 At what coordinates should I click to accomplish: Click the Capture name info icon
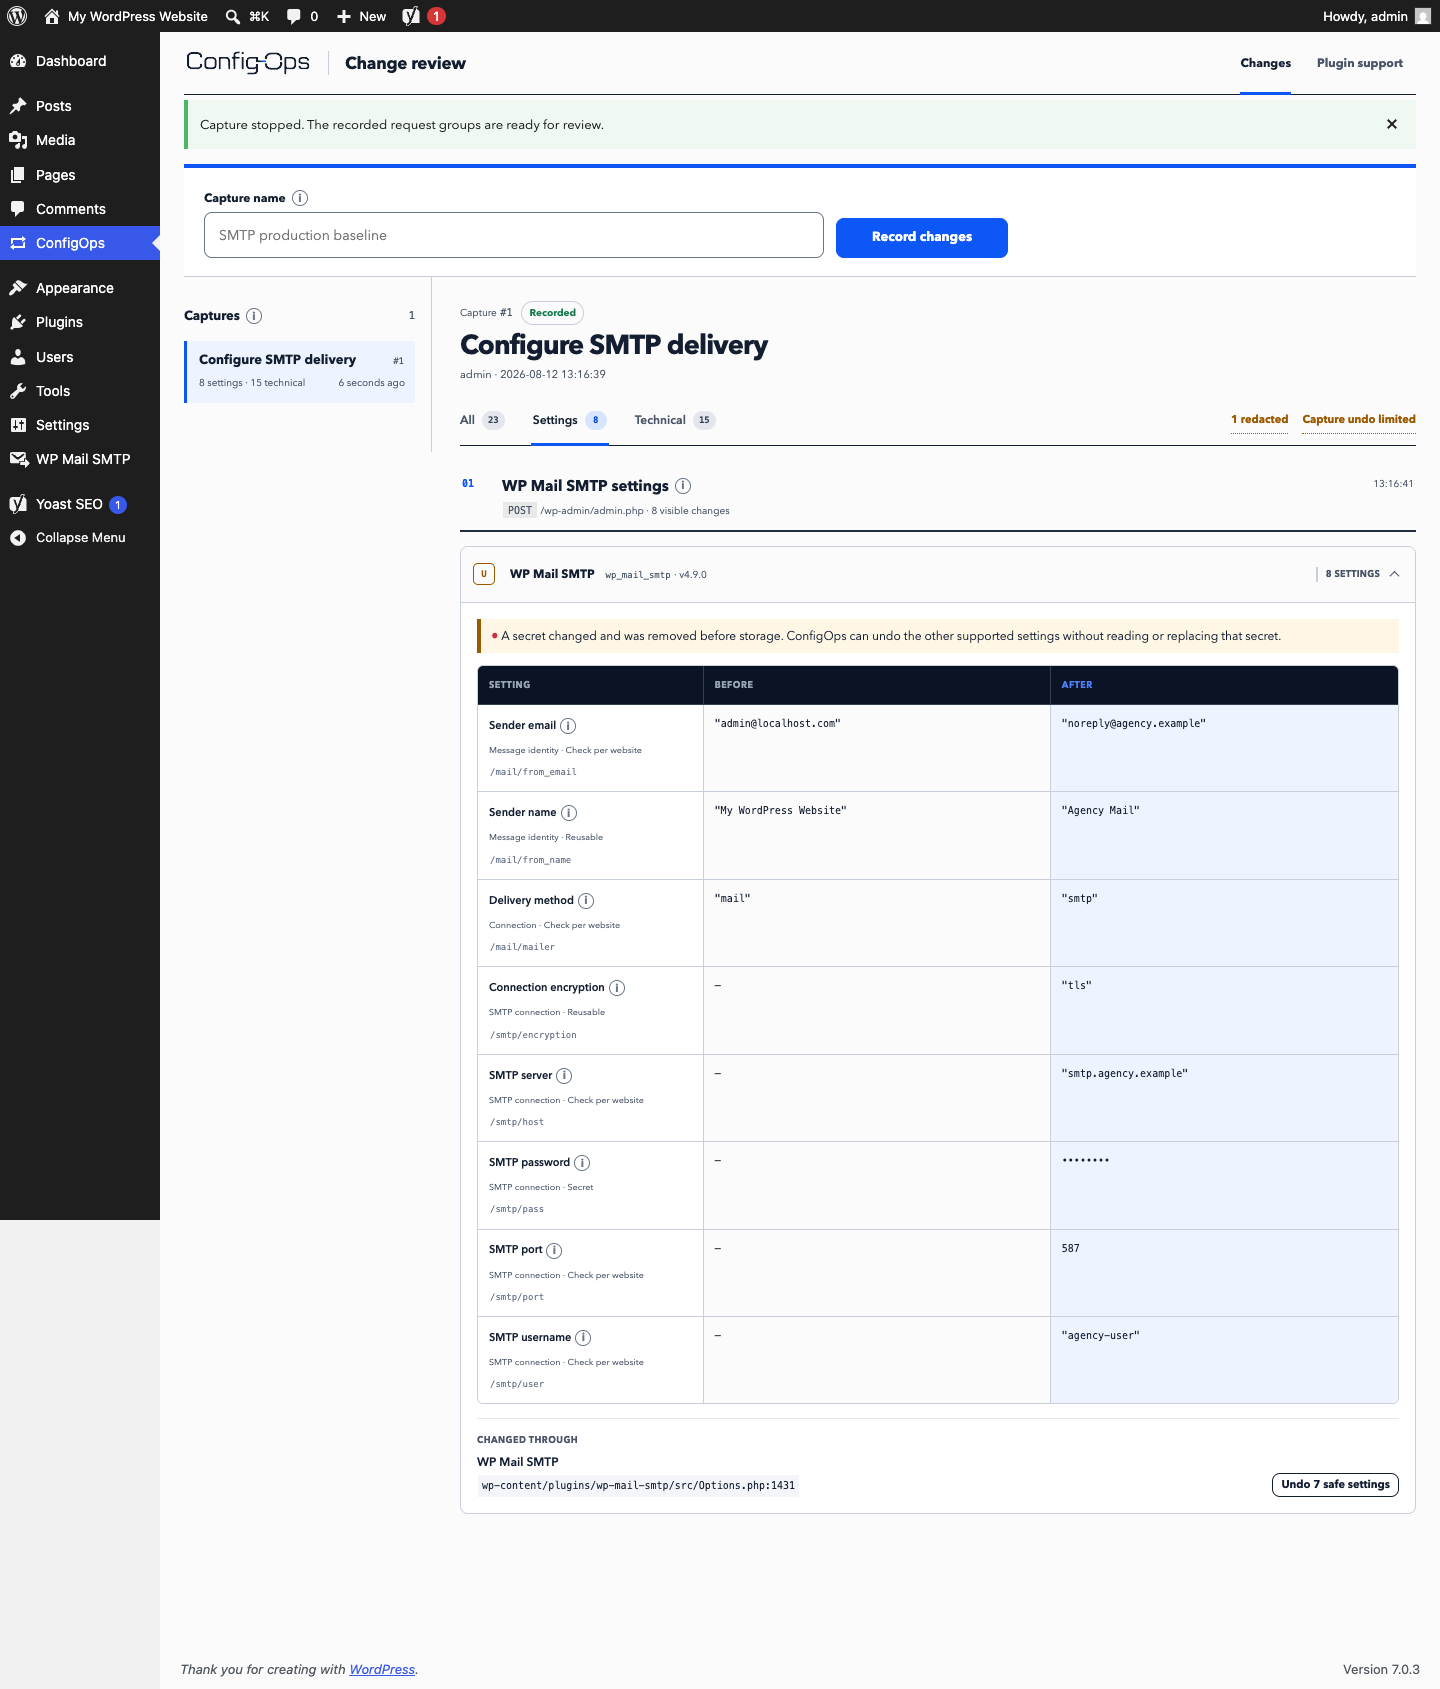click(x=300, y=198)
